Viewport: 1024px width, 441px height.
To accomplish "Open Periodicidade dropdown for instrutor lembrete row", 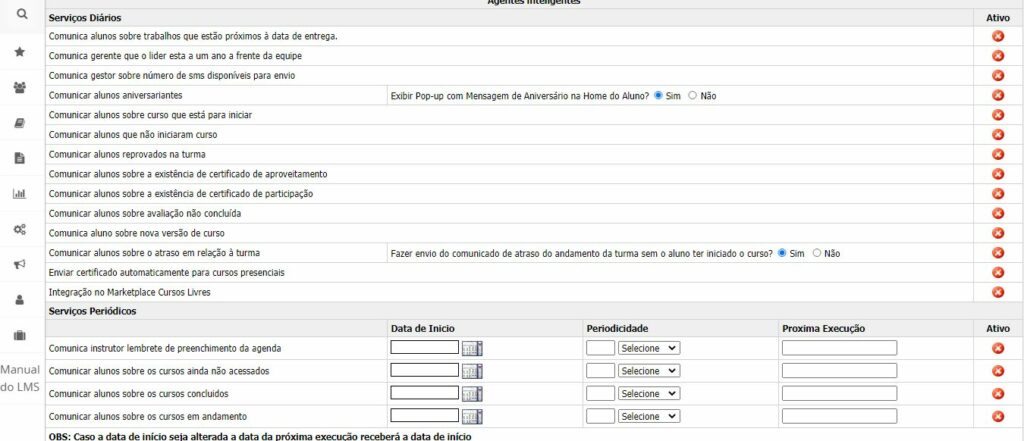I will pyautogui.click(x=648, y=348).
